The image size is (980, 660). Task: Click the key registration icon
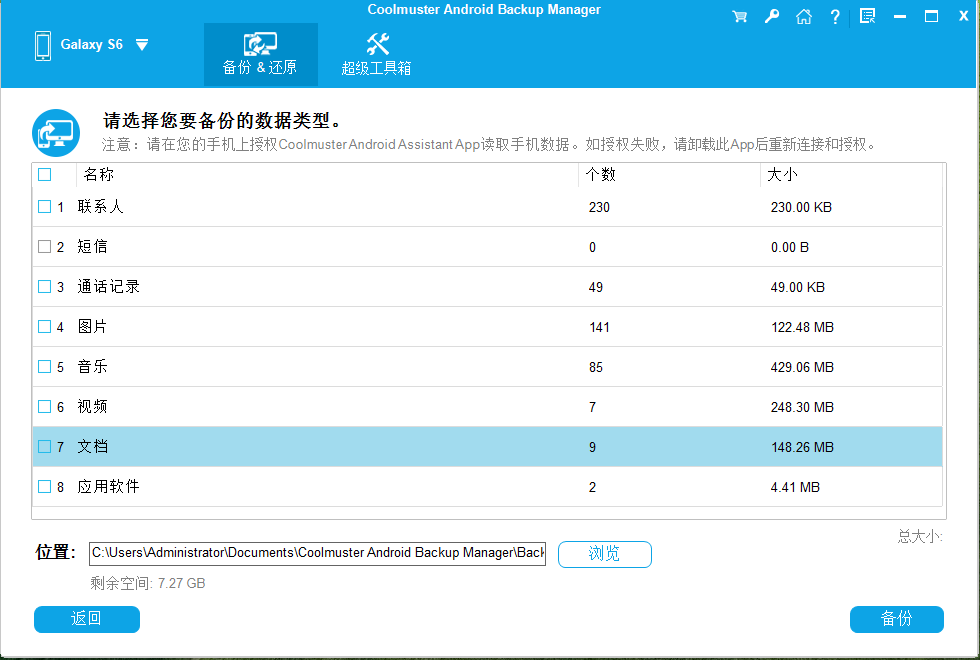(x=772, y=16)
